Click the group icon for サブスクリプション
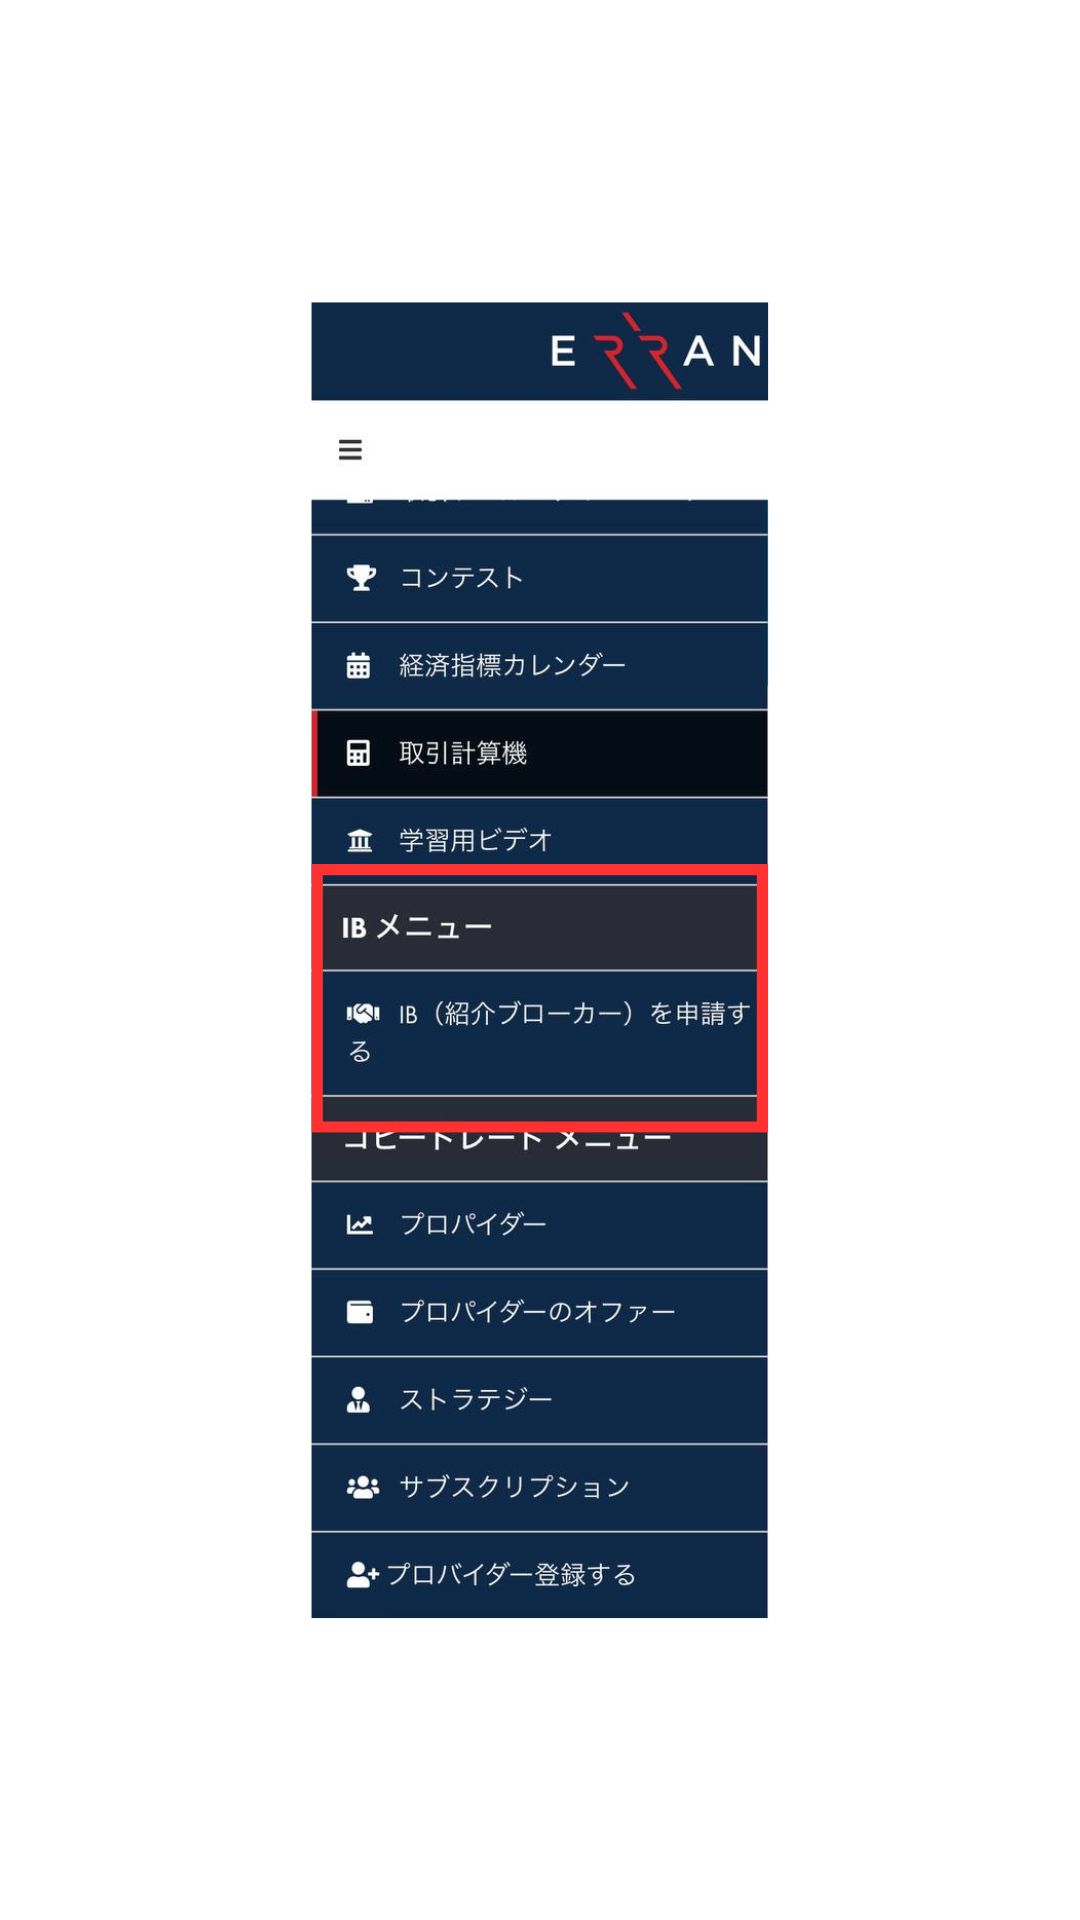The image size is (1080, 1920). (x=362, y=1487)
